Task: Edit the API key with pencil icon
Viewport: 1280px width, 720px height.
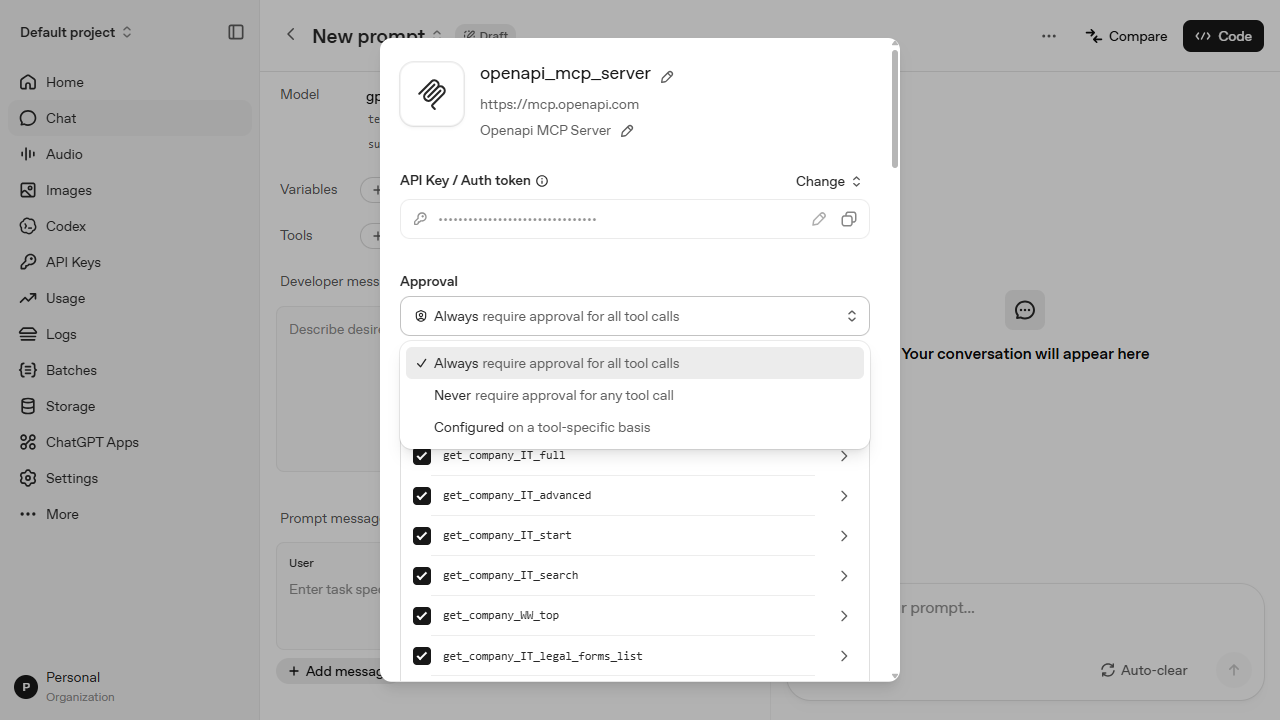Action: tap(819, 219)
